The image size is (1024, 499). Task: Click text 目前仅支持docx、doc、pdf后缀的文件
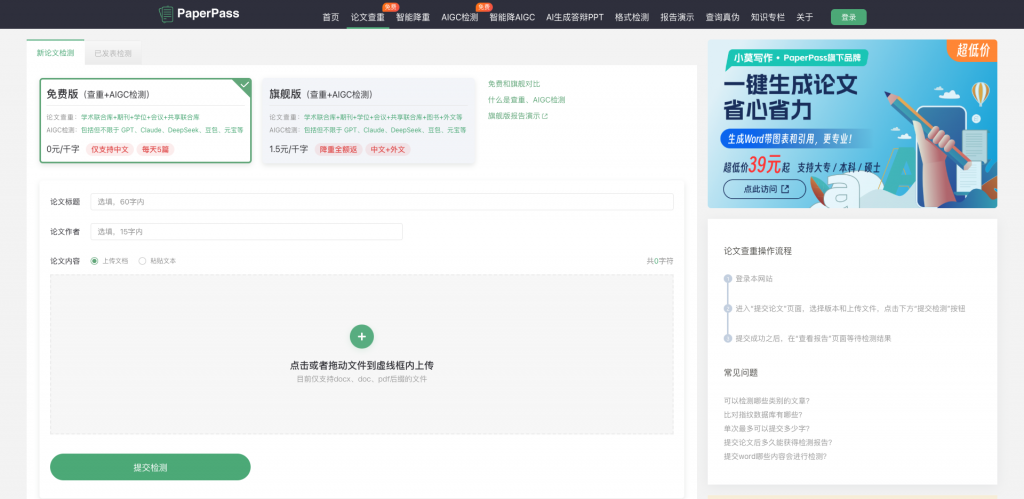click(x=362, y=379)
